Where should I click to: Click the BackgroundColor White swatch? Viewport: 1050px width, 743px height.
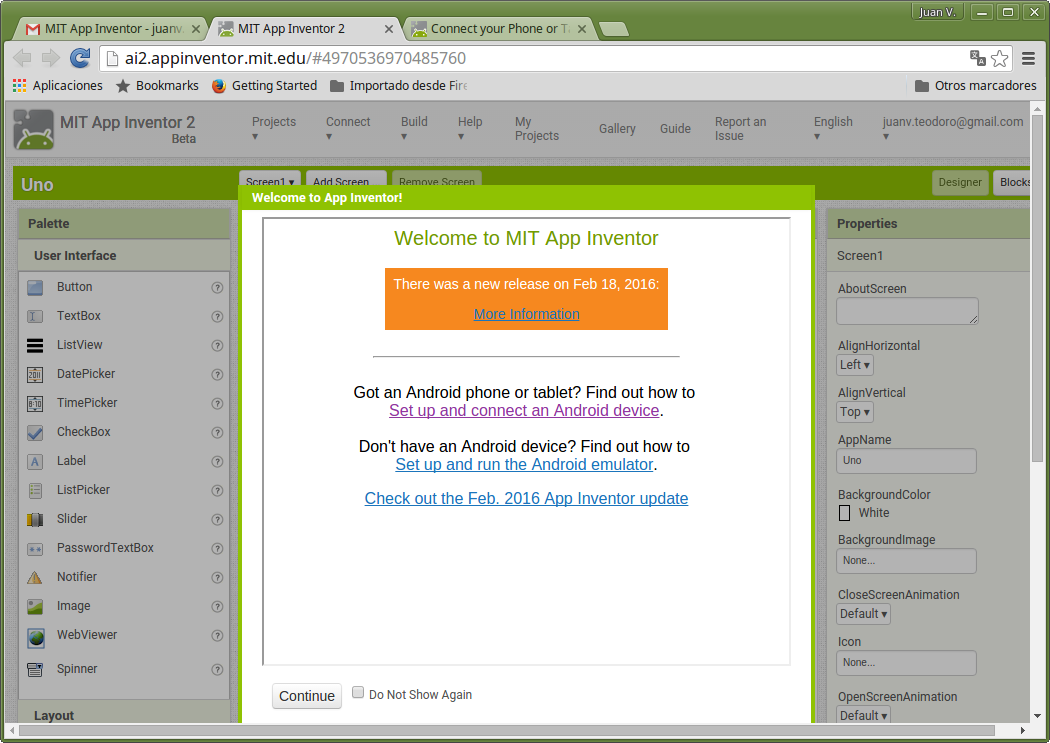pyautogui.click(x=844, y=513)
